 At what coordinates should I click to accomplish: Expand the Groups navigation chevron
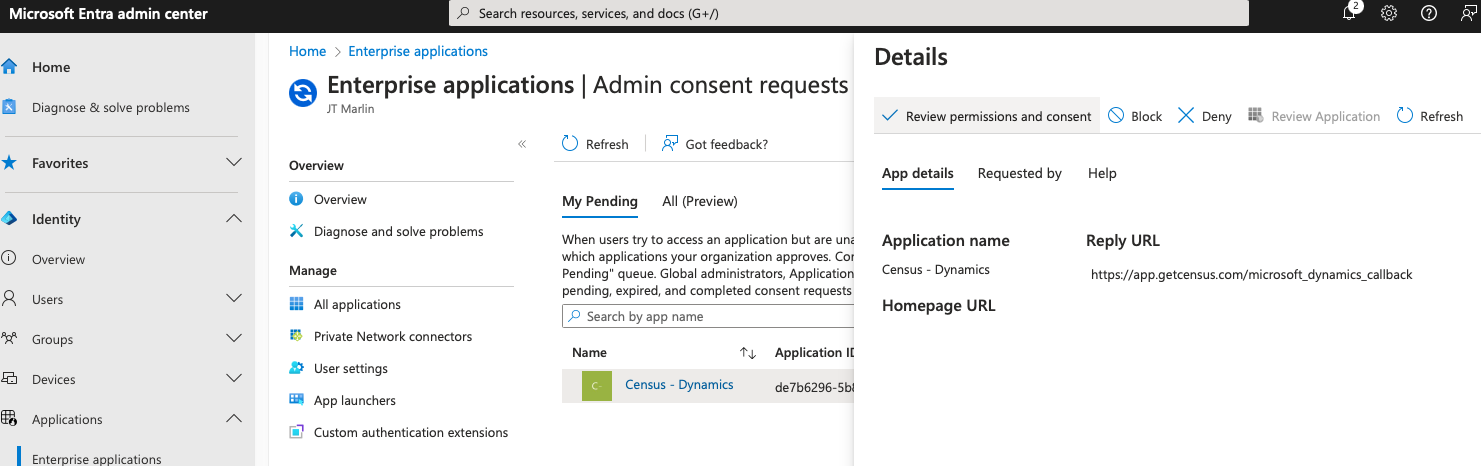point(234,339)
